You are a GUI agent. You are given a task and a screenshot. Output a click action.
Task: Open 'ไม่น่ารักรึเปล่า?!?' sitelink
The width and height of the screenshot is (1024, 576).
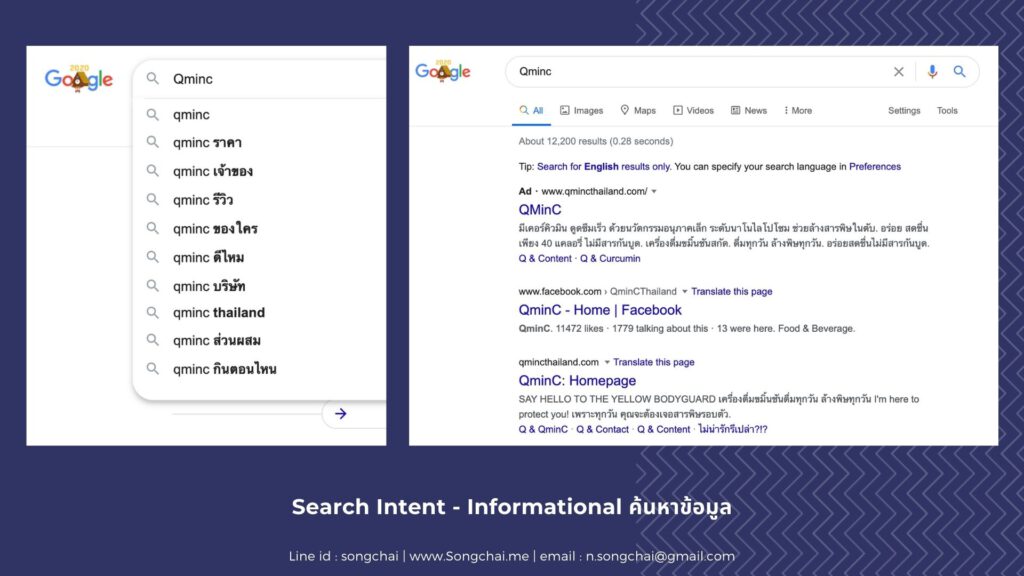point(733,429)
